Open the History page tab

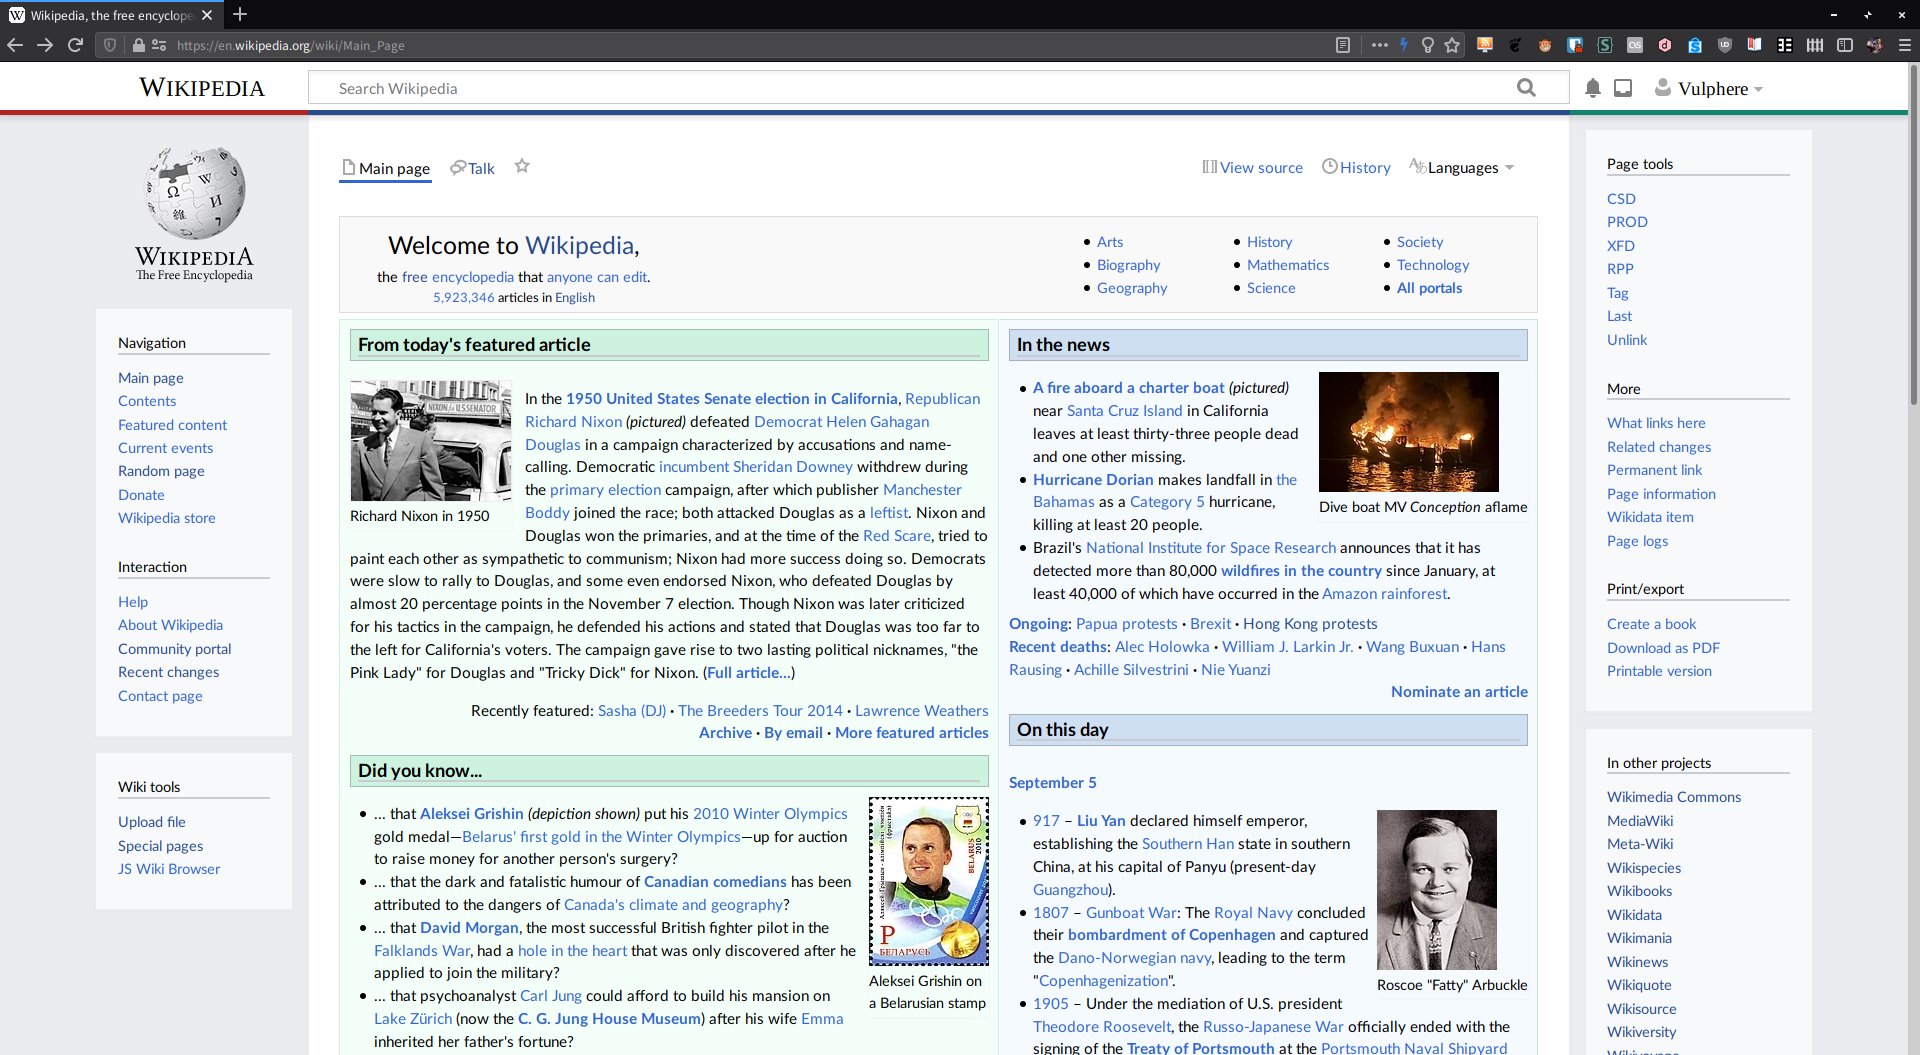(x=1356, y=167)
